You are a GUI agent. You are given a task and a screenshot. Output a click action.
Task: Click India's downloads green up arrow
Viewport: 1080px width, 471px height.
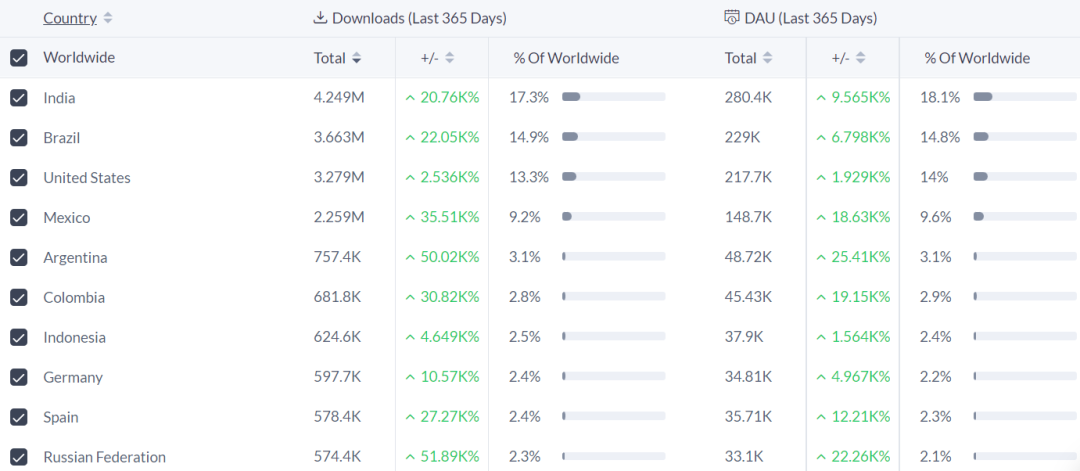coord(410,98)
